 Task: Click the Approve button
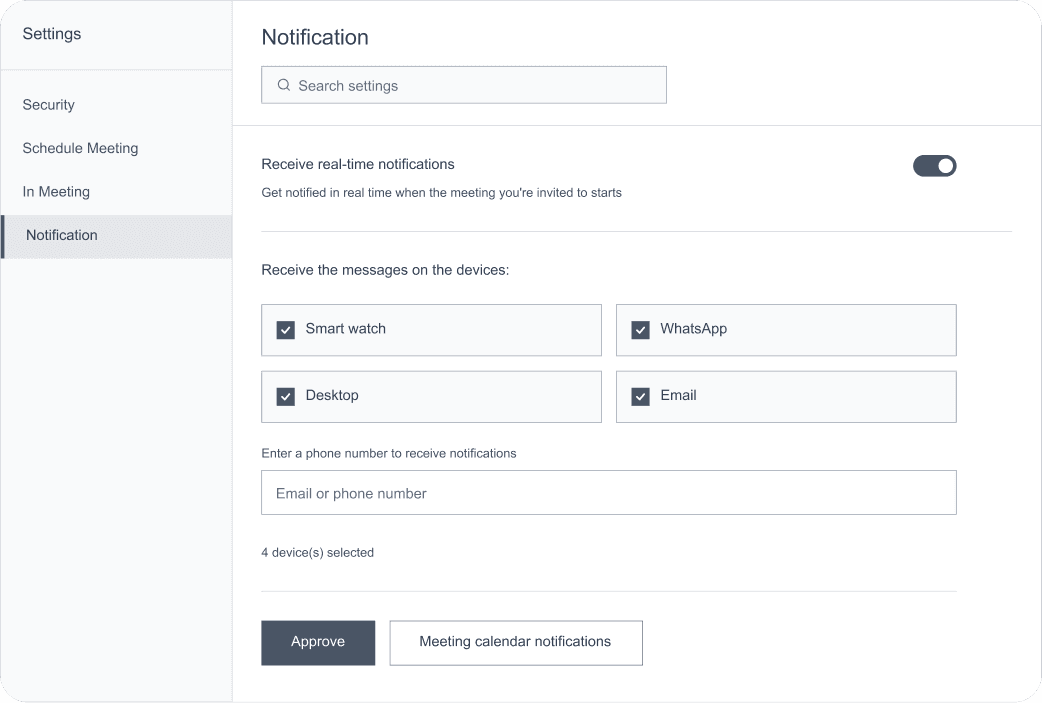(318, 643)
